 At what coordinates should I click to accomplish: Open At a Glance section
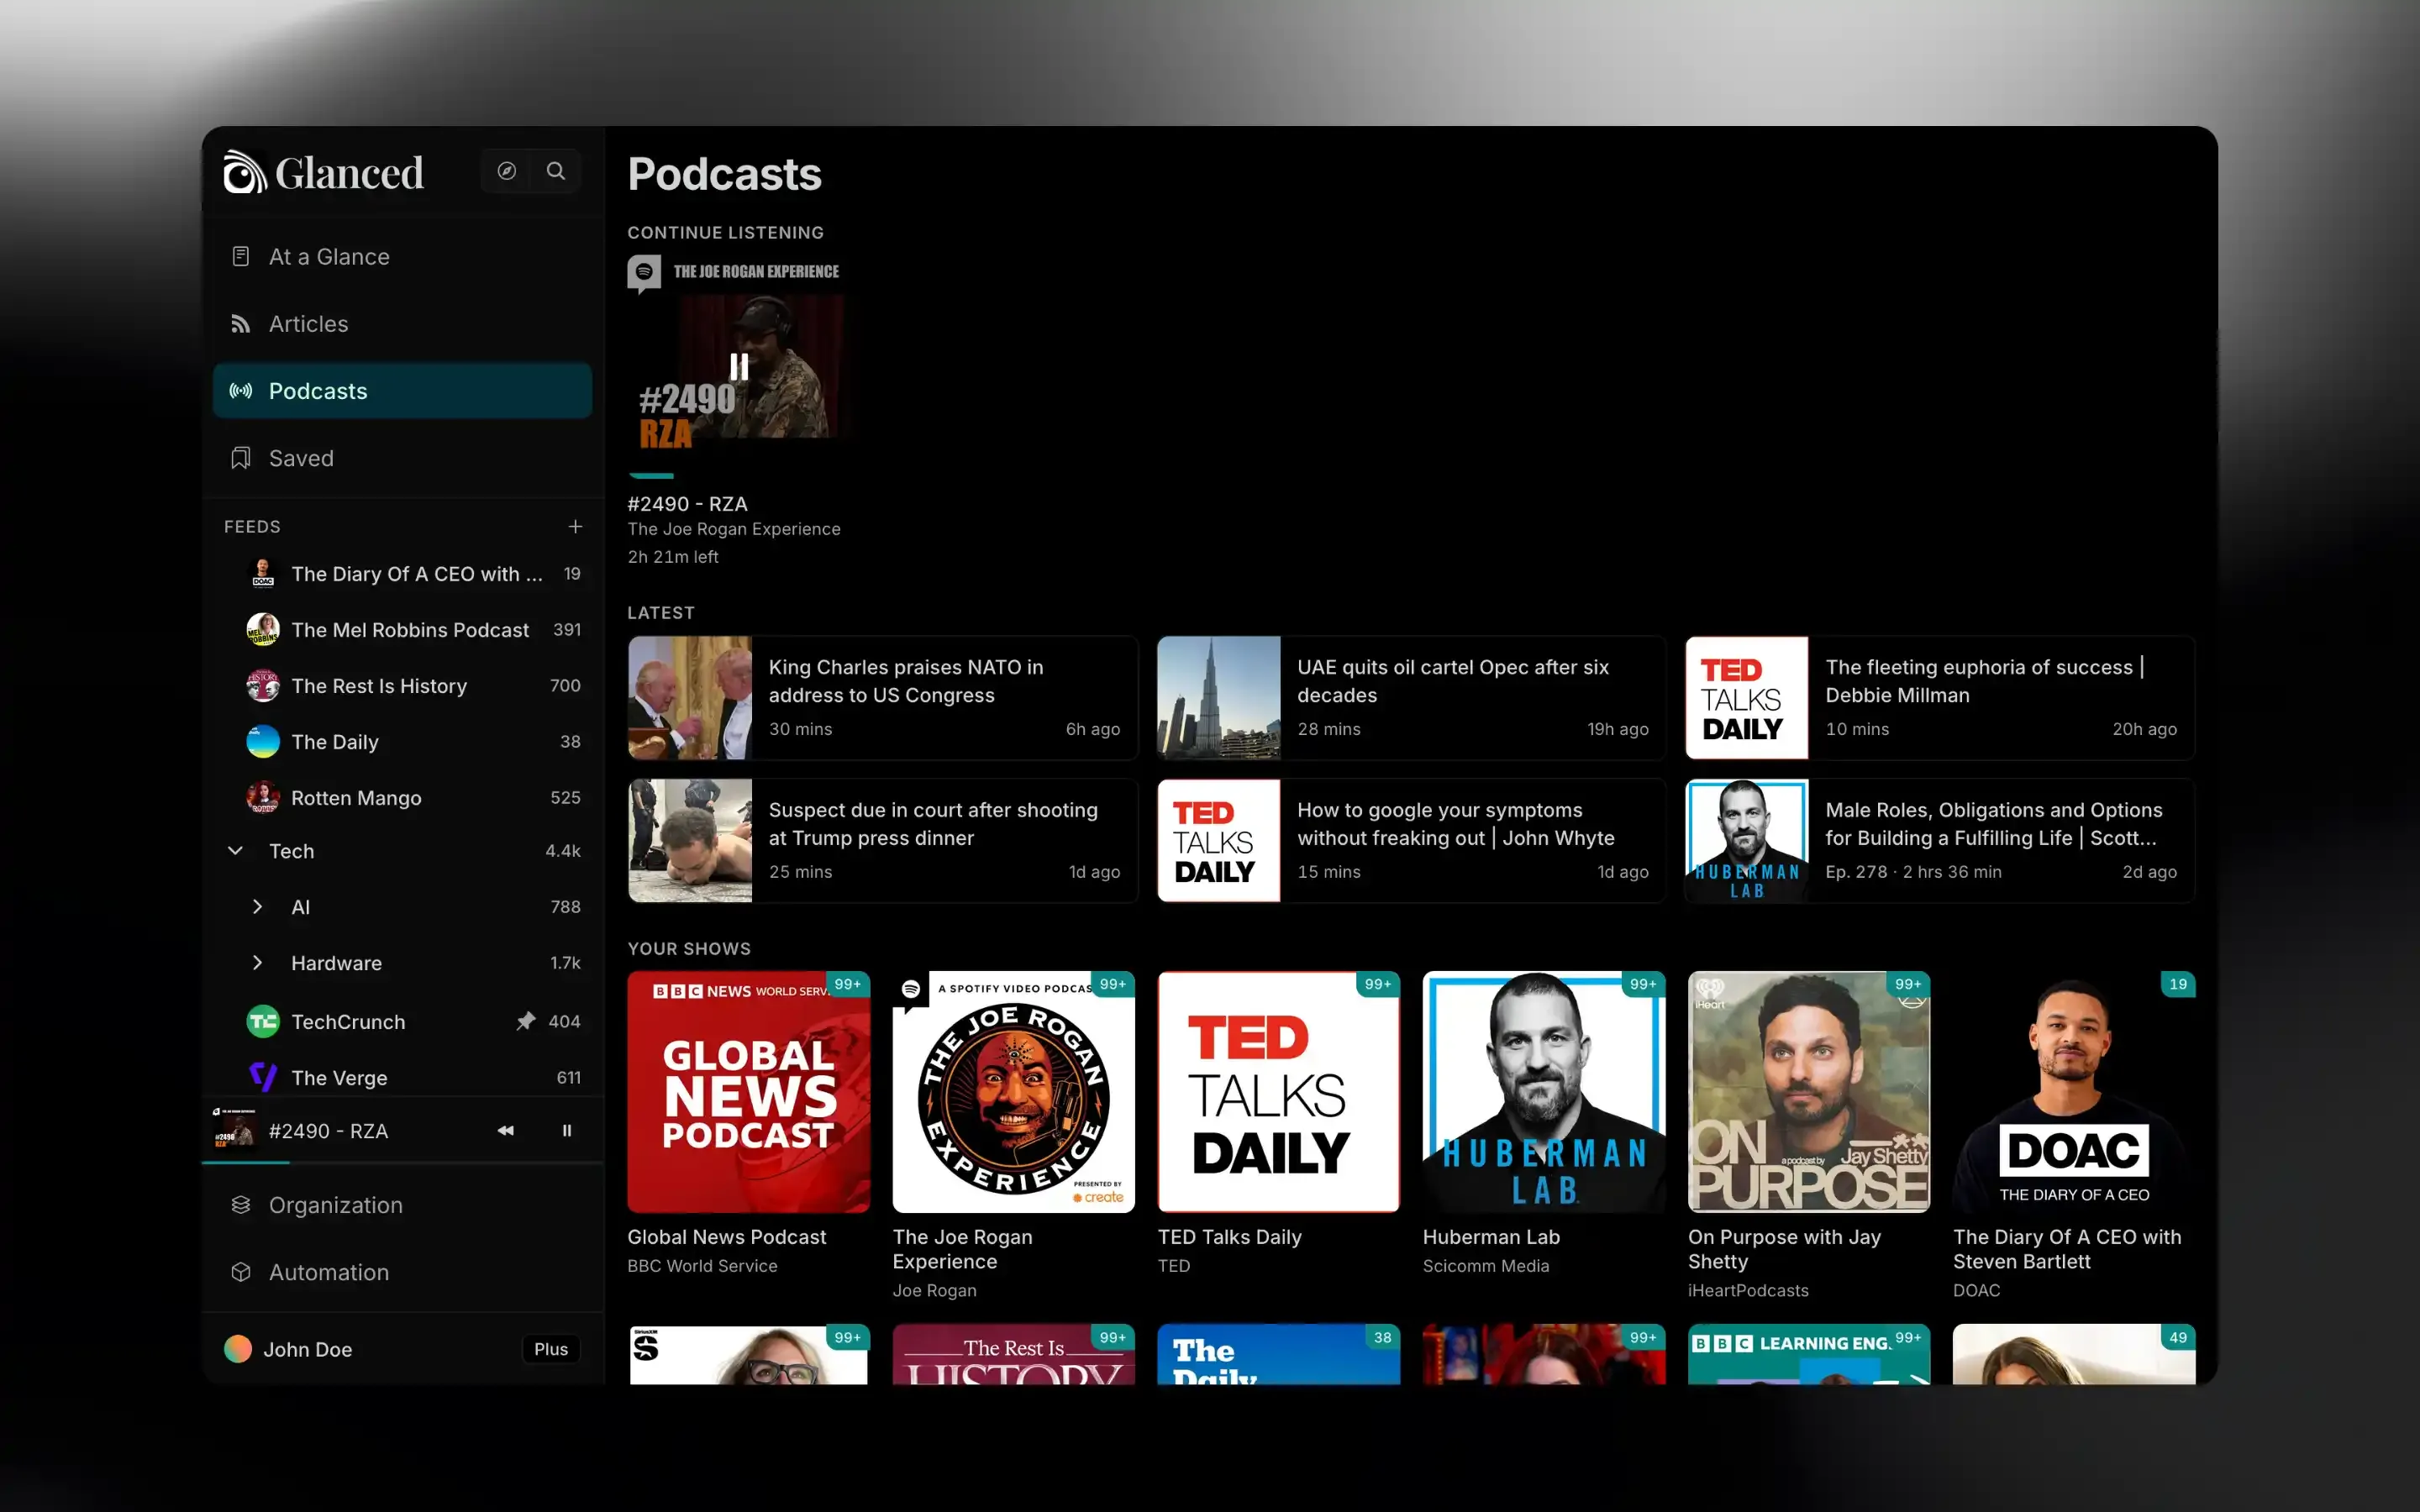click(x=402, y=257)
